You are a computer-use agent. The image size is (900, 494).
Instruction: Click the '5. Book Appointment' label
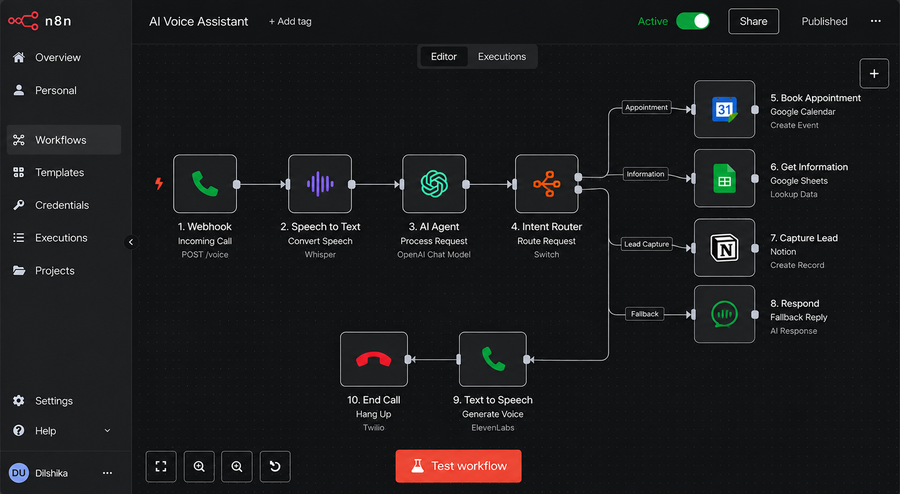(815, 98)
